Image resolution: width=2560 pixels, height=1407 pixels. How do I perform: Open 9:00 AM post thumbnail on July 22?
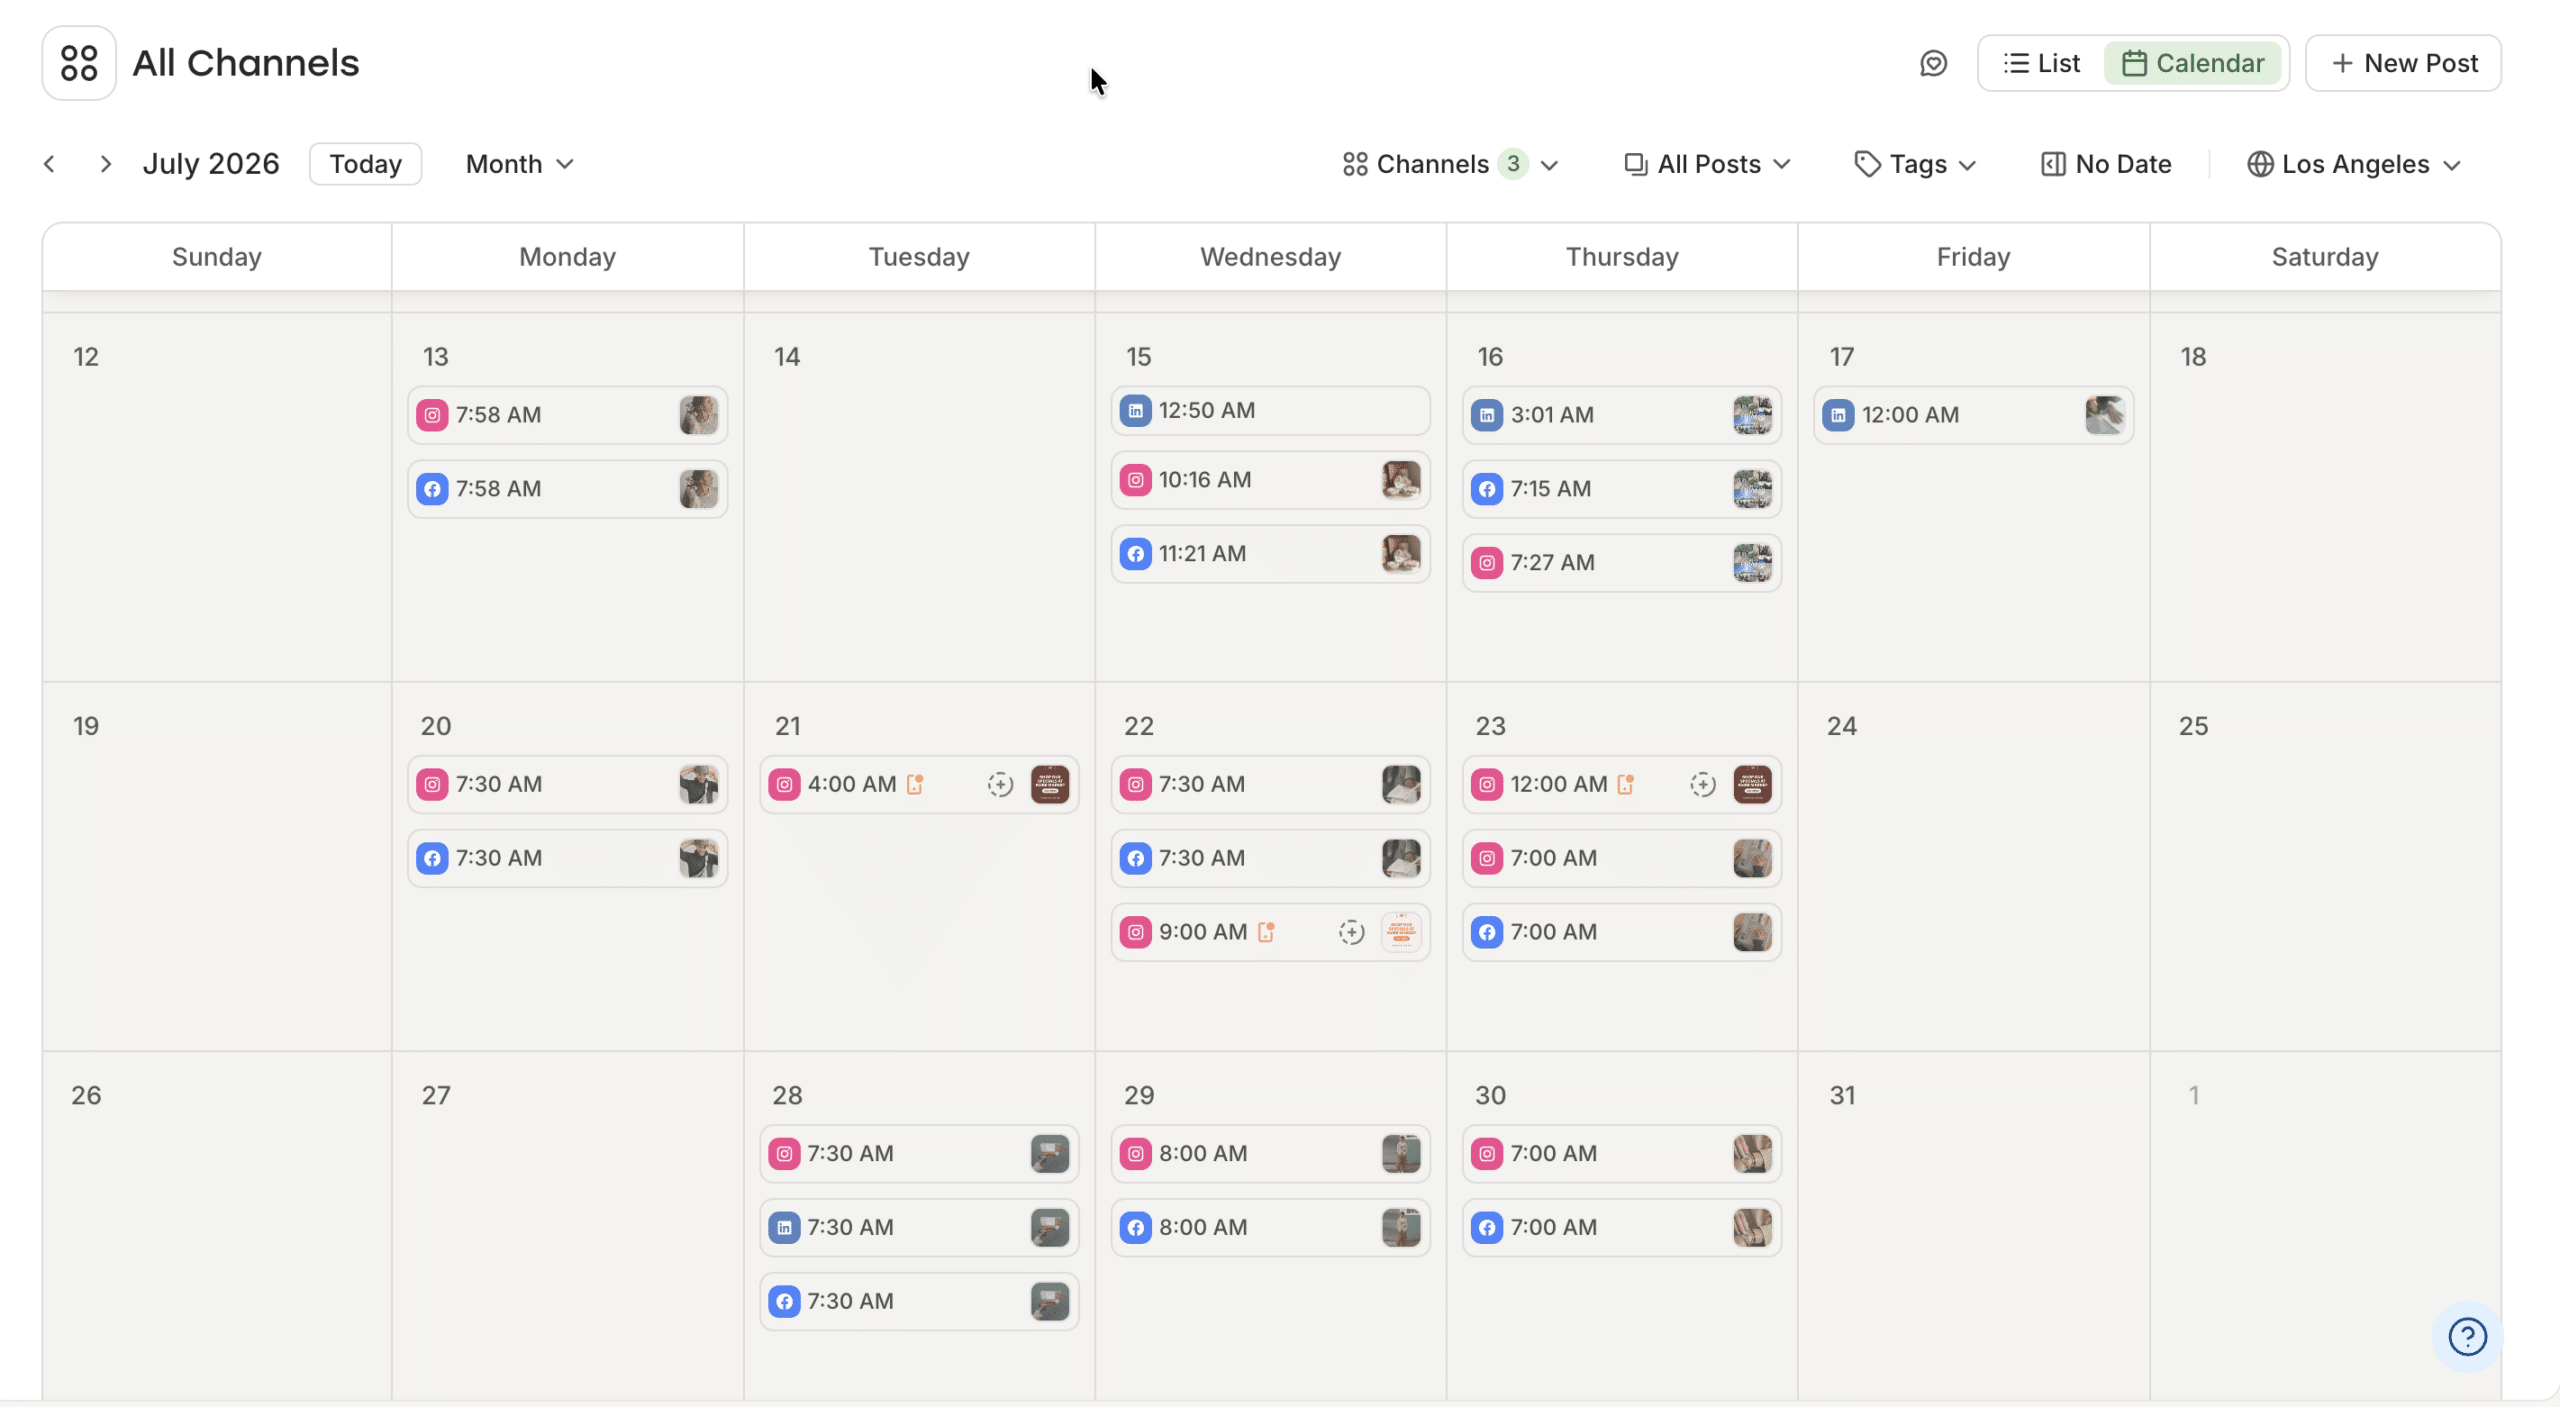(x=1401, y=933)
